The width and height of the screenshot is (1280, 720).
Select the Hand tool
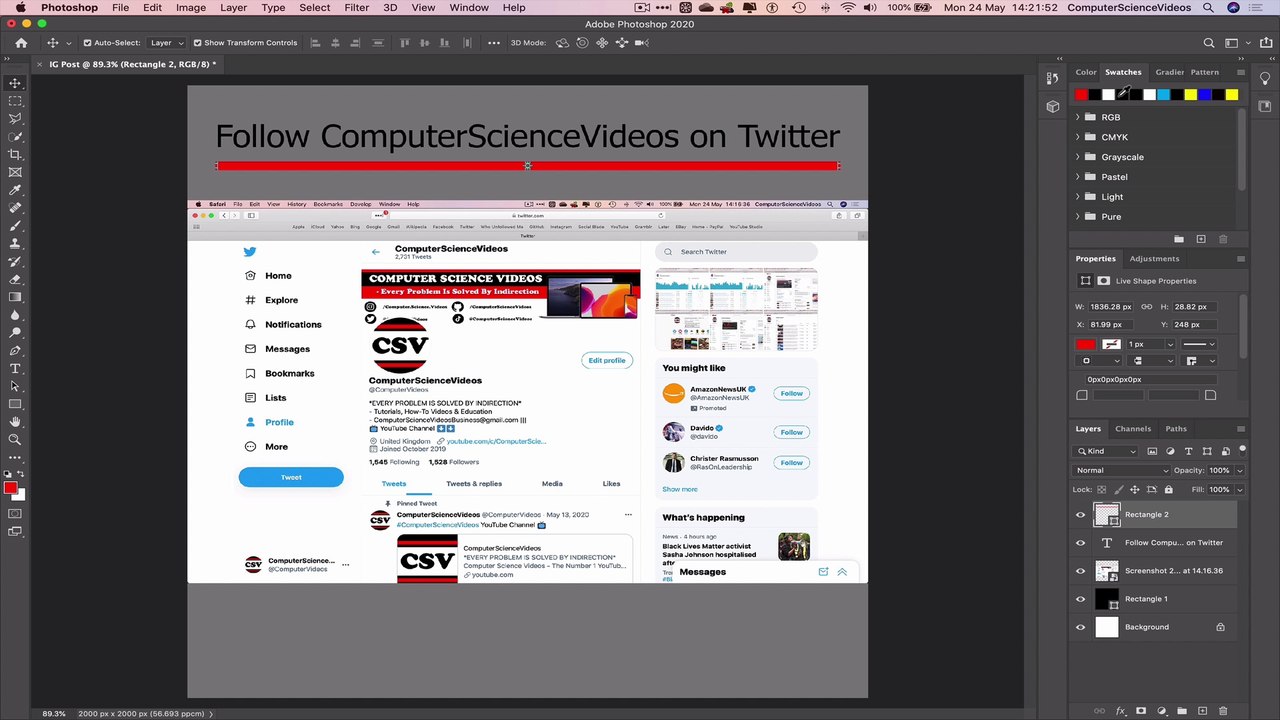[15, 422]
